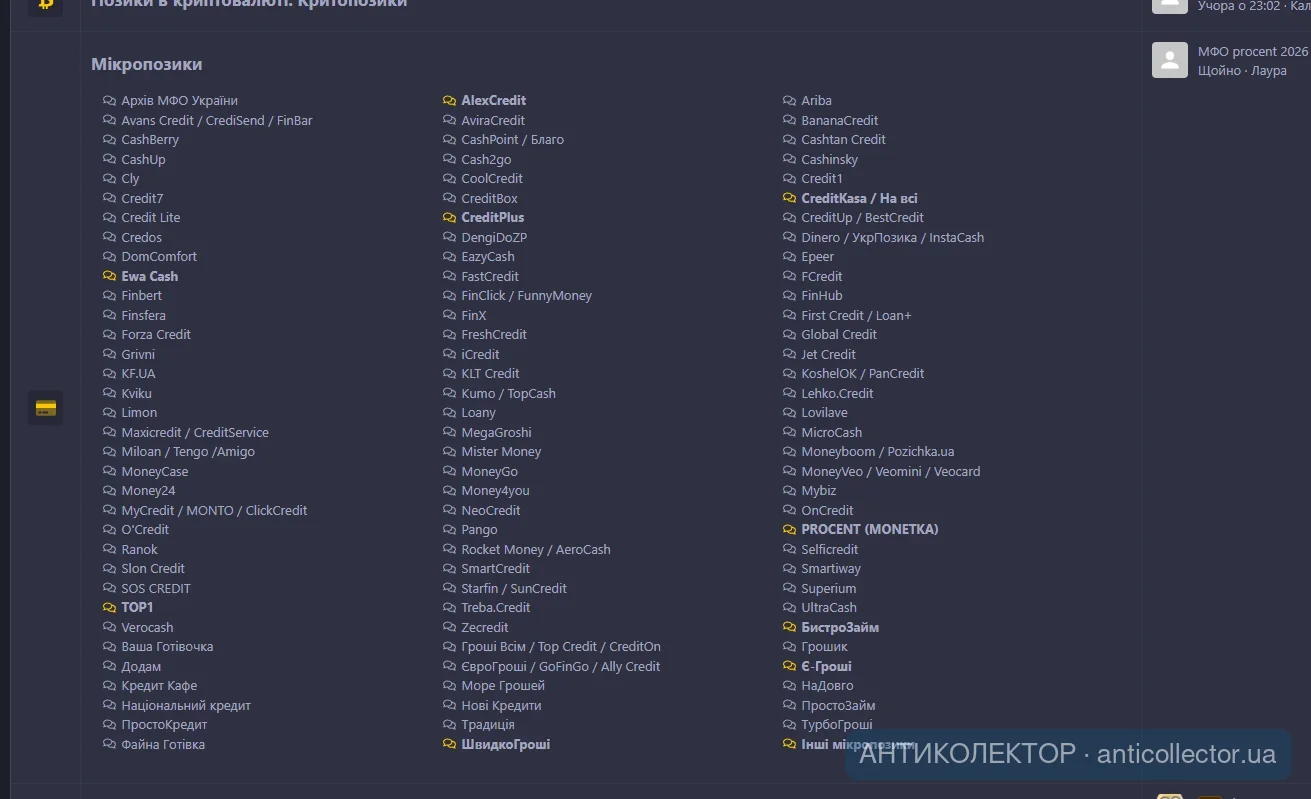Open the Starfin / SunCredit subforum
The width and height of the screenshot is (1311, 799).
[514, 589]
